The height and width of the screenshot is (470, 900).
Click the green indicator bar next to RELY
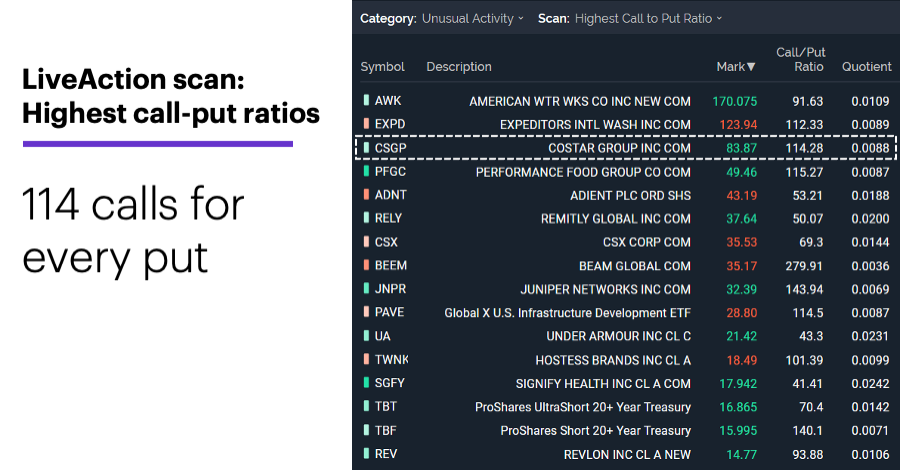tap(366, 218)
